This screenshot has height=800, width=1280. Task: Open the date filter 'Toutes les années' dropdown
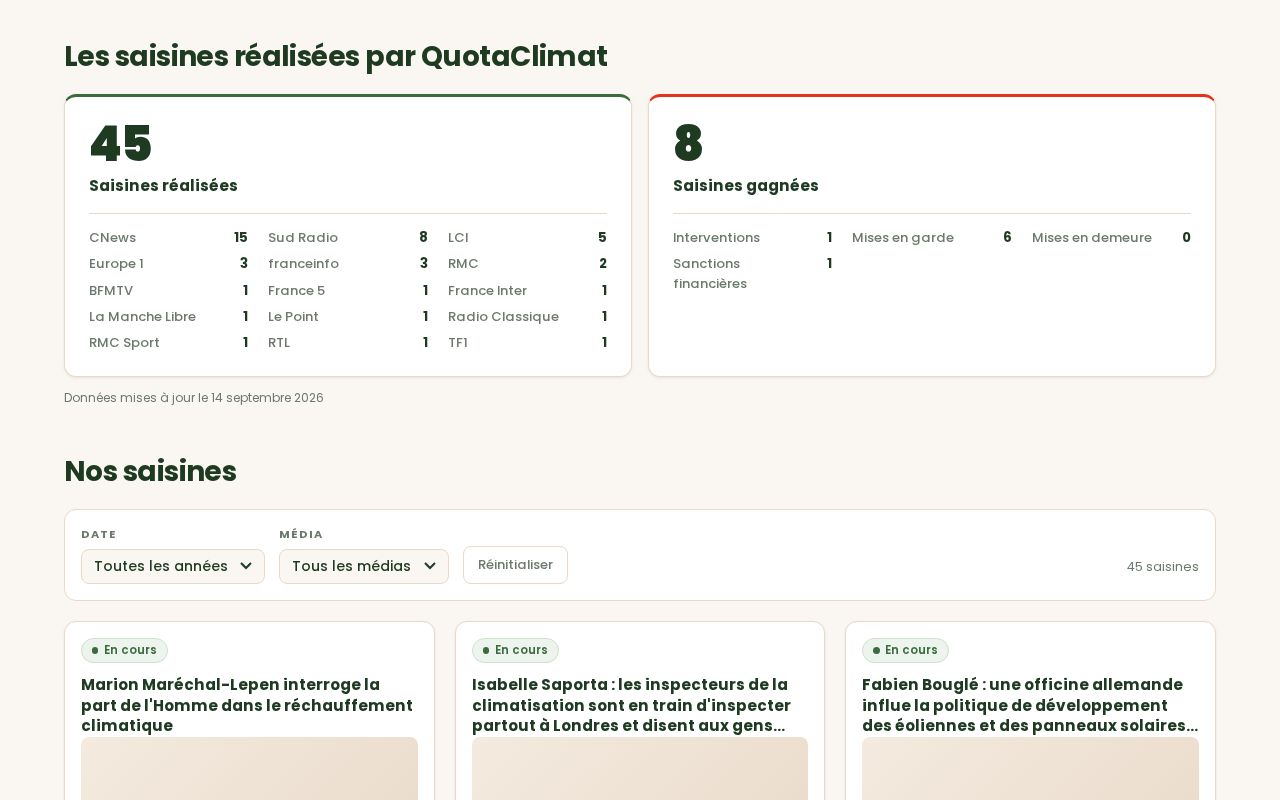coord(173,566)
